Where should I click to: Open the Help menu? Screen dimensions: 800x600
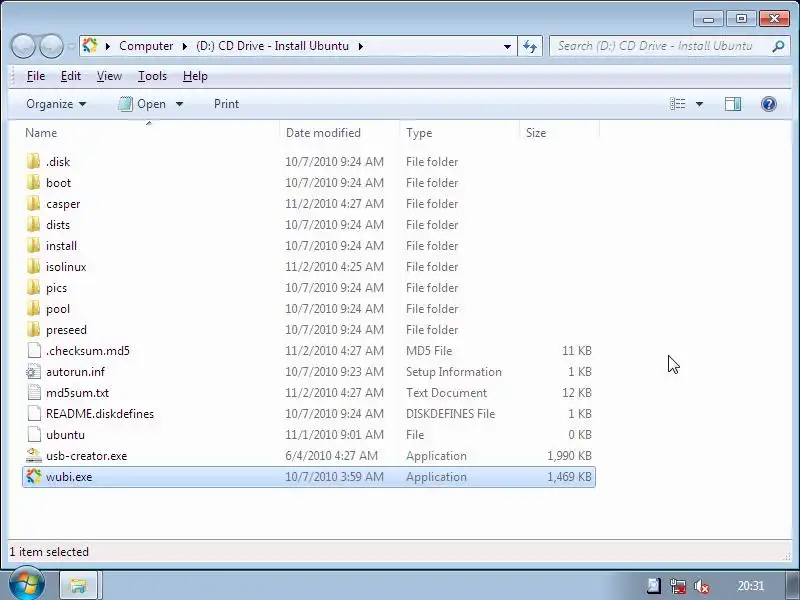[x=195, y=76]
